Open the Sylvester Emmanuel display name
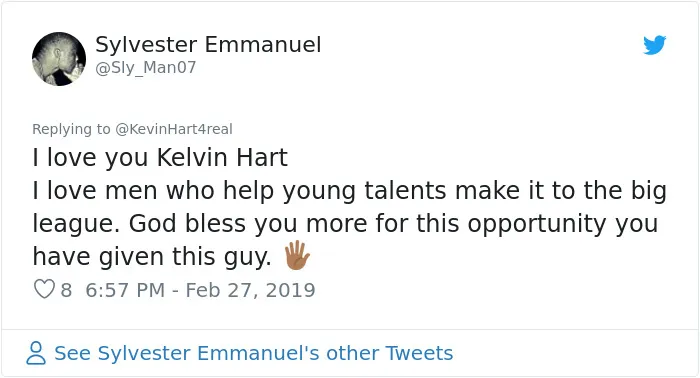700x378 pixels. click(x=208, y=44)
